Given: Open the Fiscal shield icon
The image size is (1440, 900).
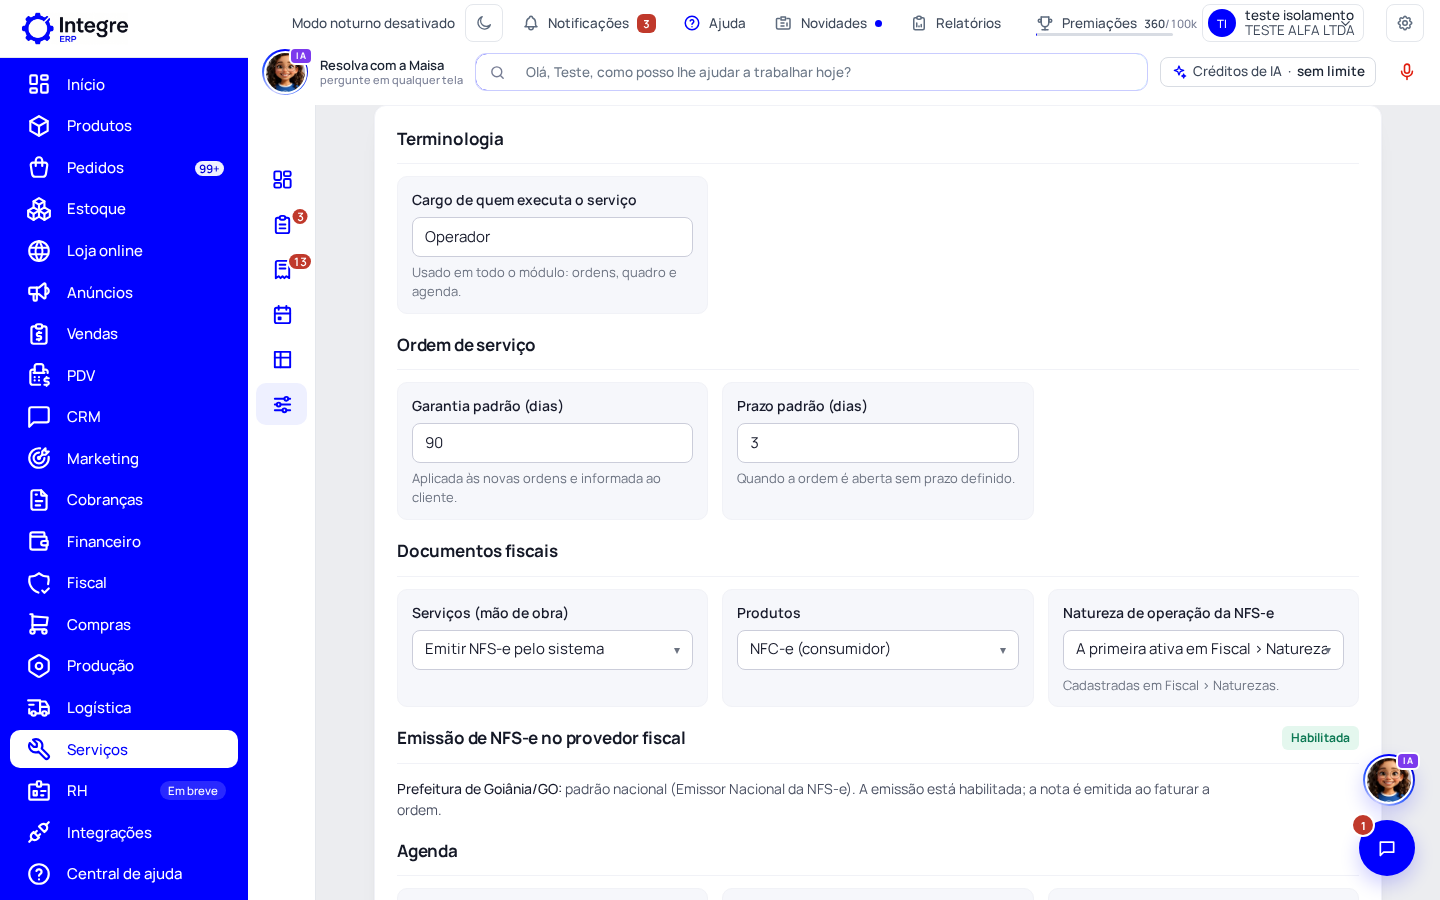Looking at the screenshot, I should tap(39, 583).
